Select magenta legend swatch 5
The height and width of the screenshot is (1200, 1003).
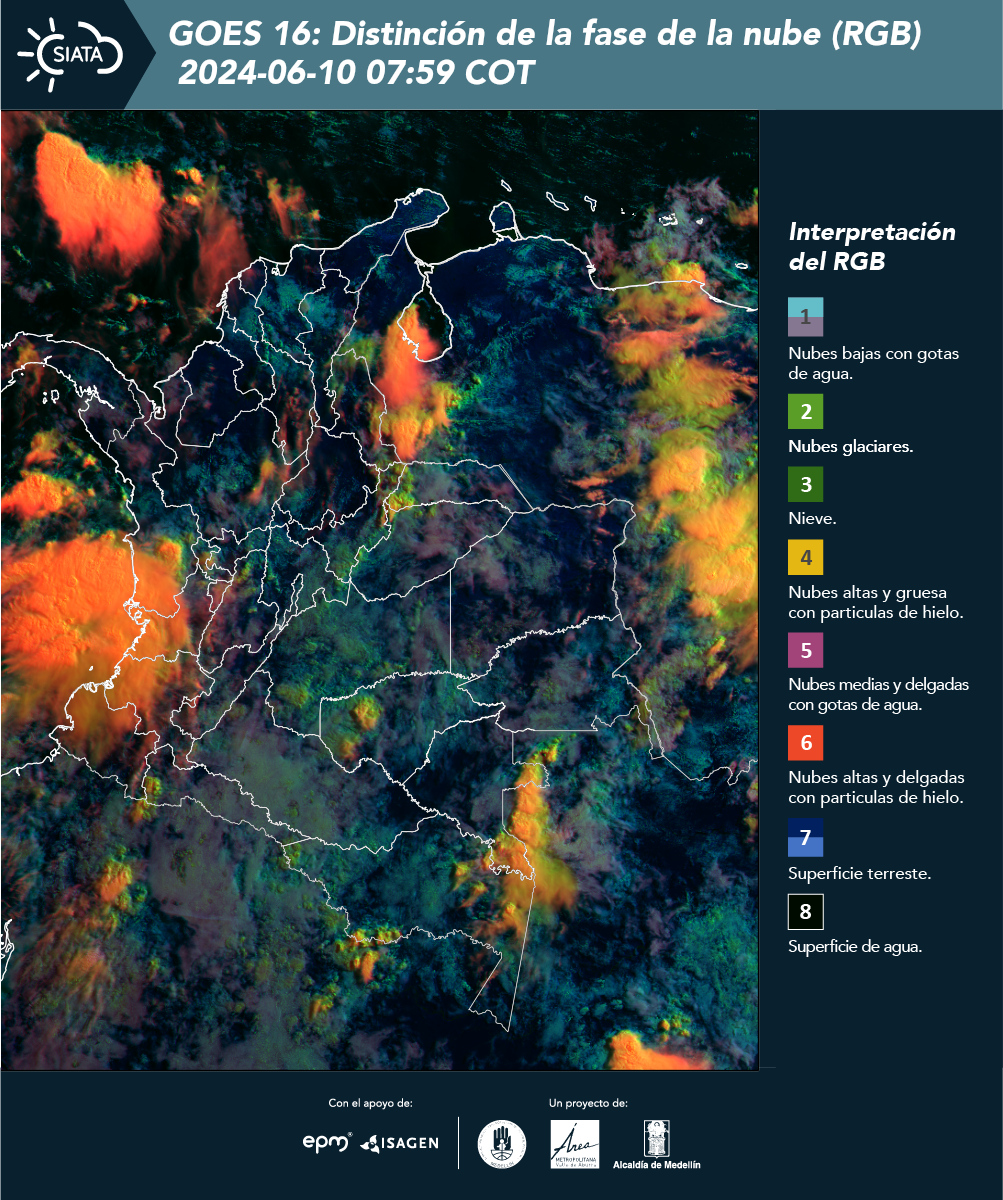click(x=805, y=650)
